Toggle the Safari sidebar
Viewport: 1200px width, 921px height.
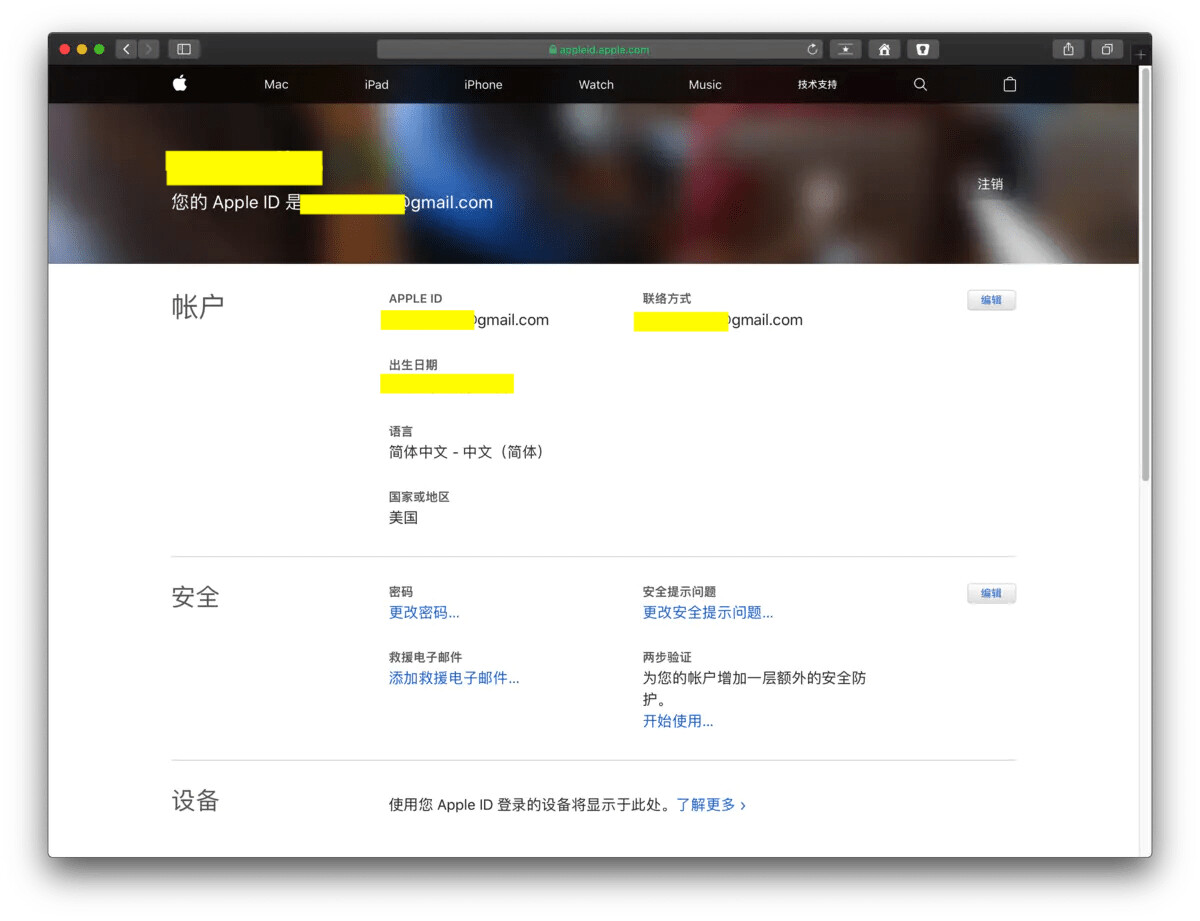coord(184,49)
